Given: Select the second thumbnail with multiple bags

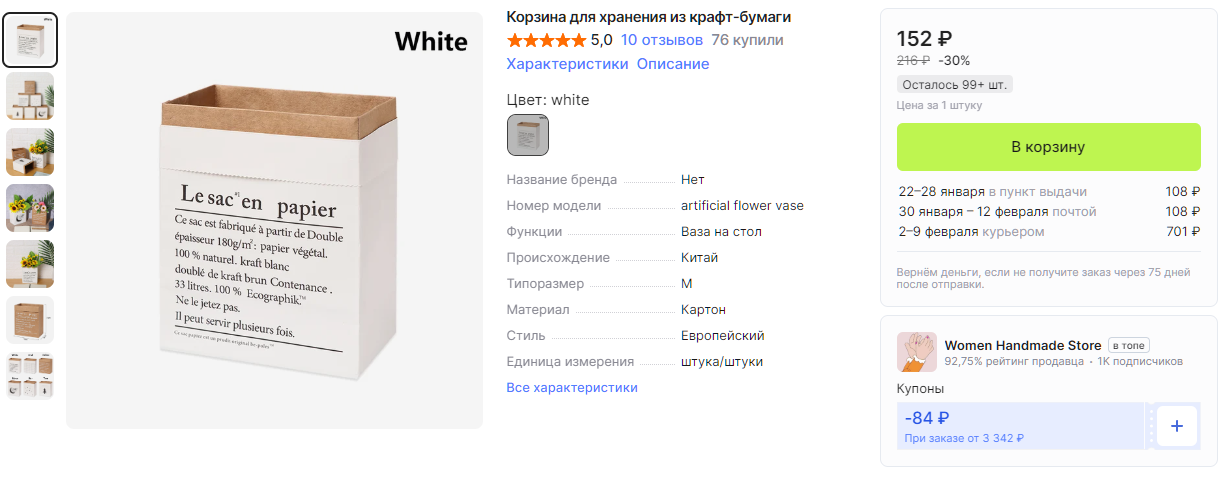Looking at the screenshot, I should pos(30,96).
